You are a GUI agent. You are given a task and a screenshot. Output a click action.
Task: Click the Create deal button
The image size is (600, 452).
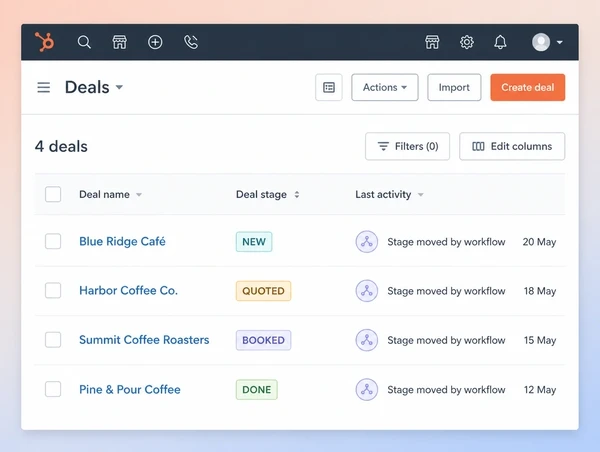click(528, 87)
